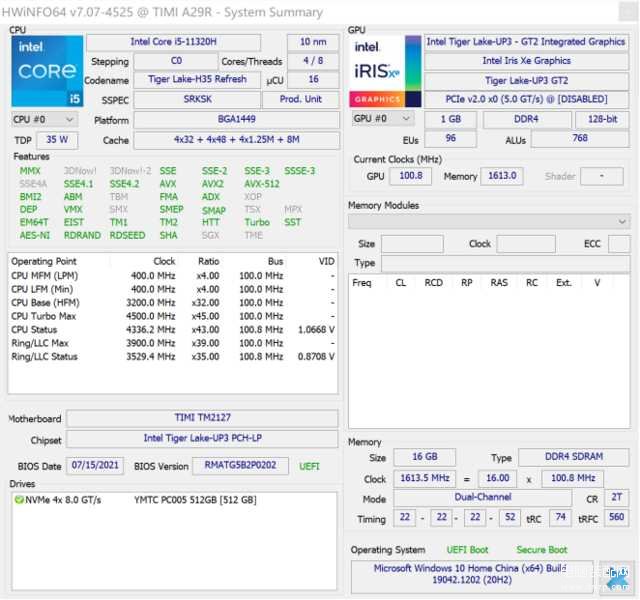The width and height of the screenshot is (640, 600).
Task: Click the green NVMe drive status icon
Action: point(19,500)
